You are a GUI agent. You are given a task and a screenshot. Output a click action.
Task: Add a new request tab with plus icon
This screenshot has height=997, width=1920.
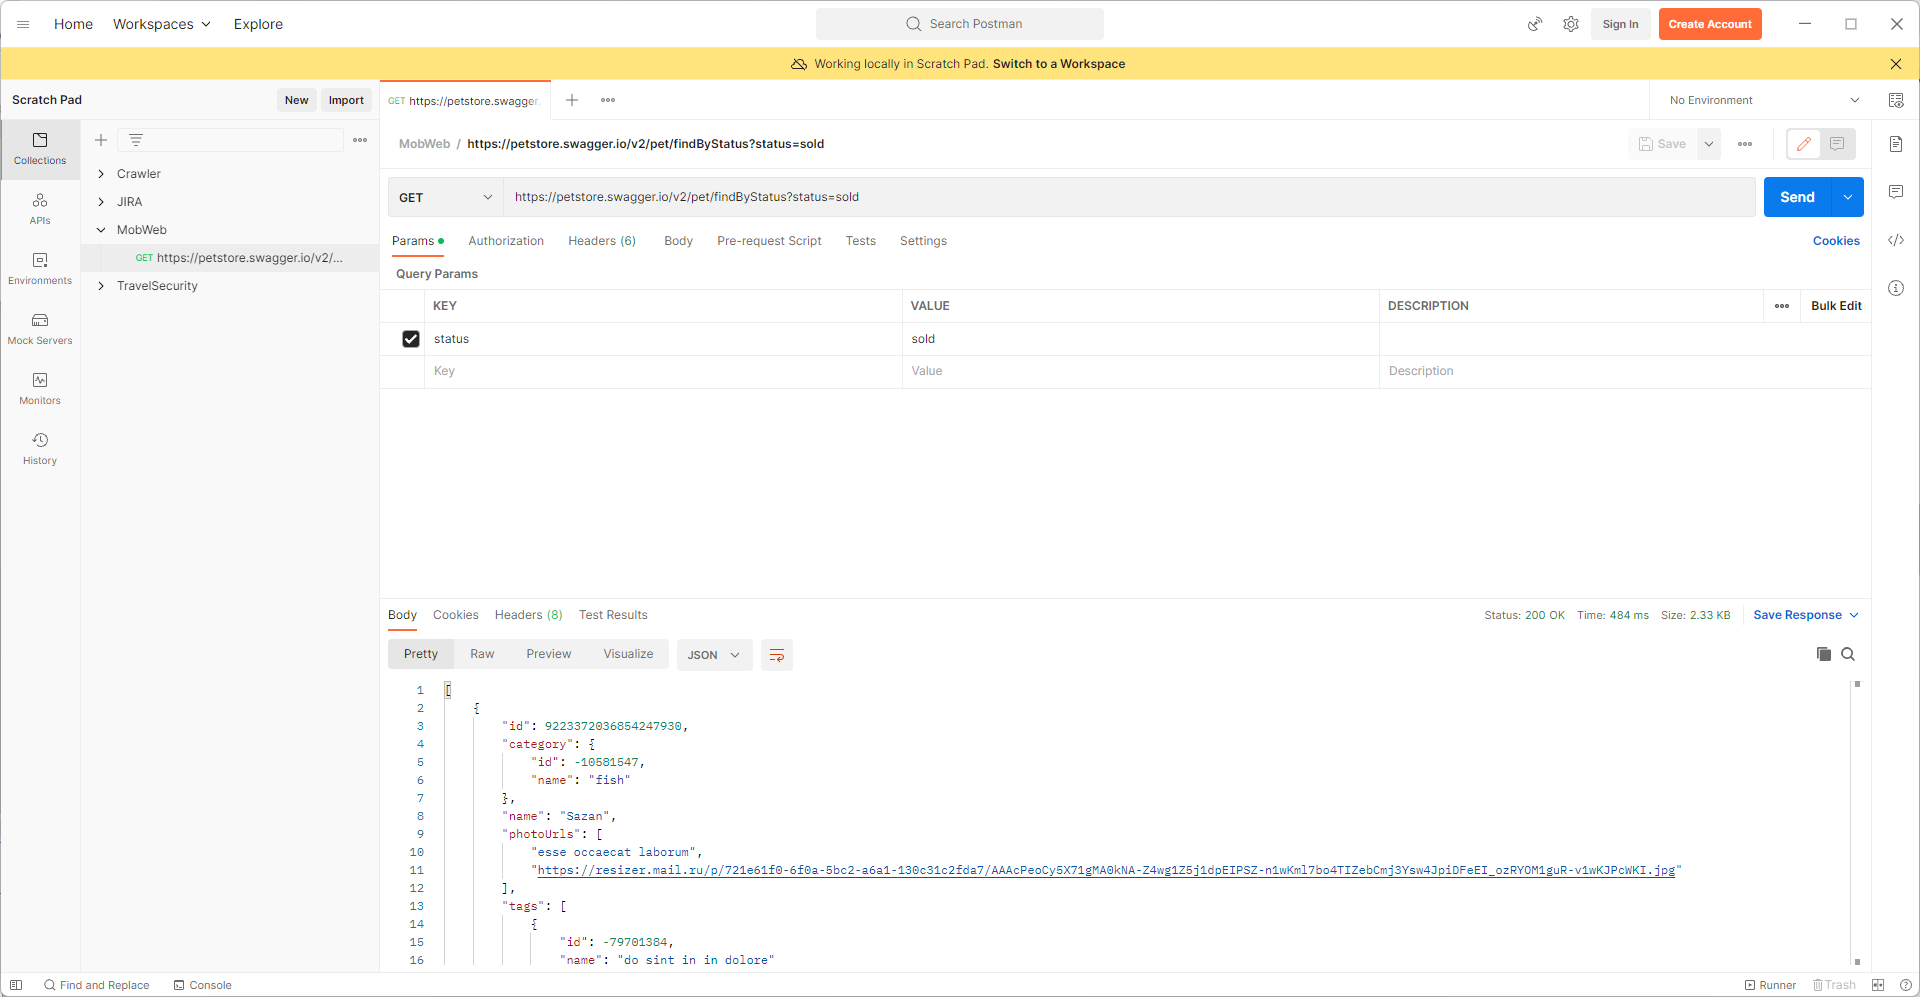coord(572,100)
